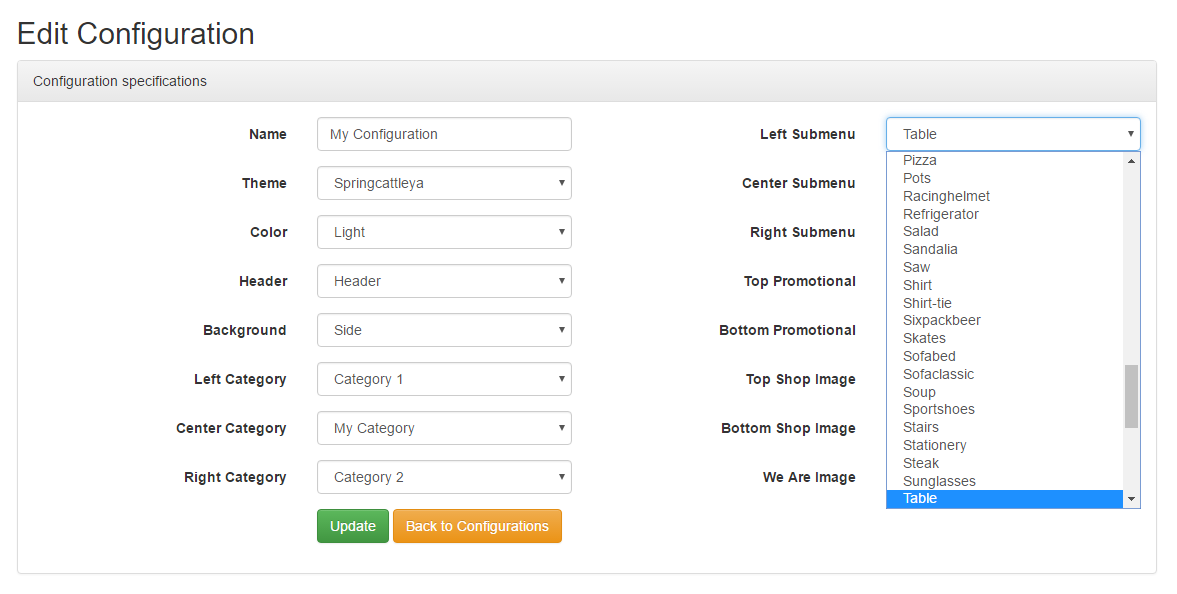Image resolution: width=1177 pixels, height=594 pixels.
Task: Open the Center Category dropdown
Action: (444, 428)
